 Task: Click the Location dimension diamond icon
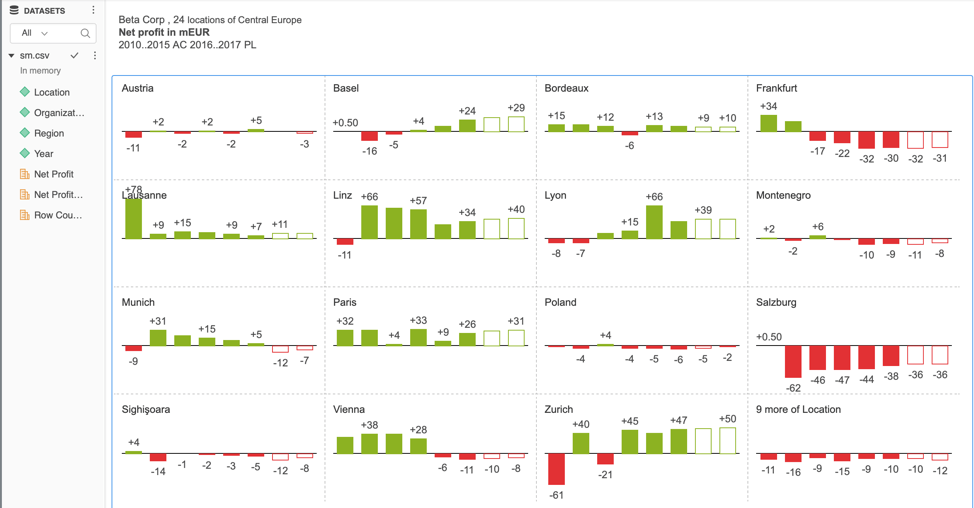pos(25,92)
